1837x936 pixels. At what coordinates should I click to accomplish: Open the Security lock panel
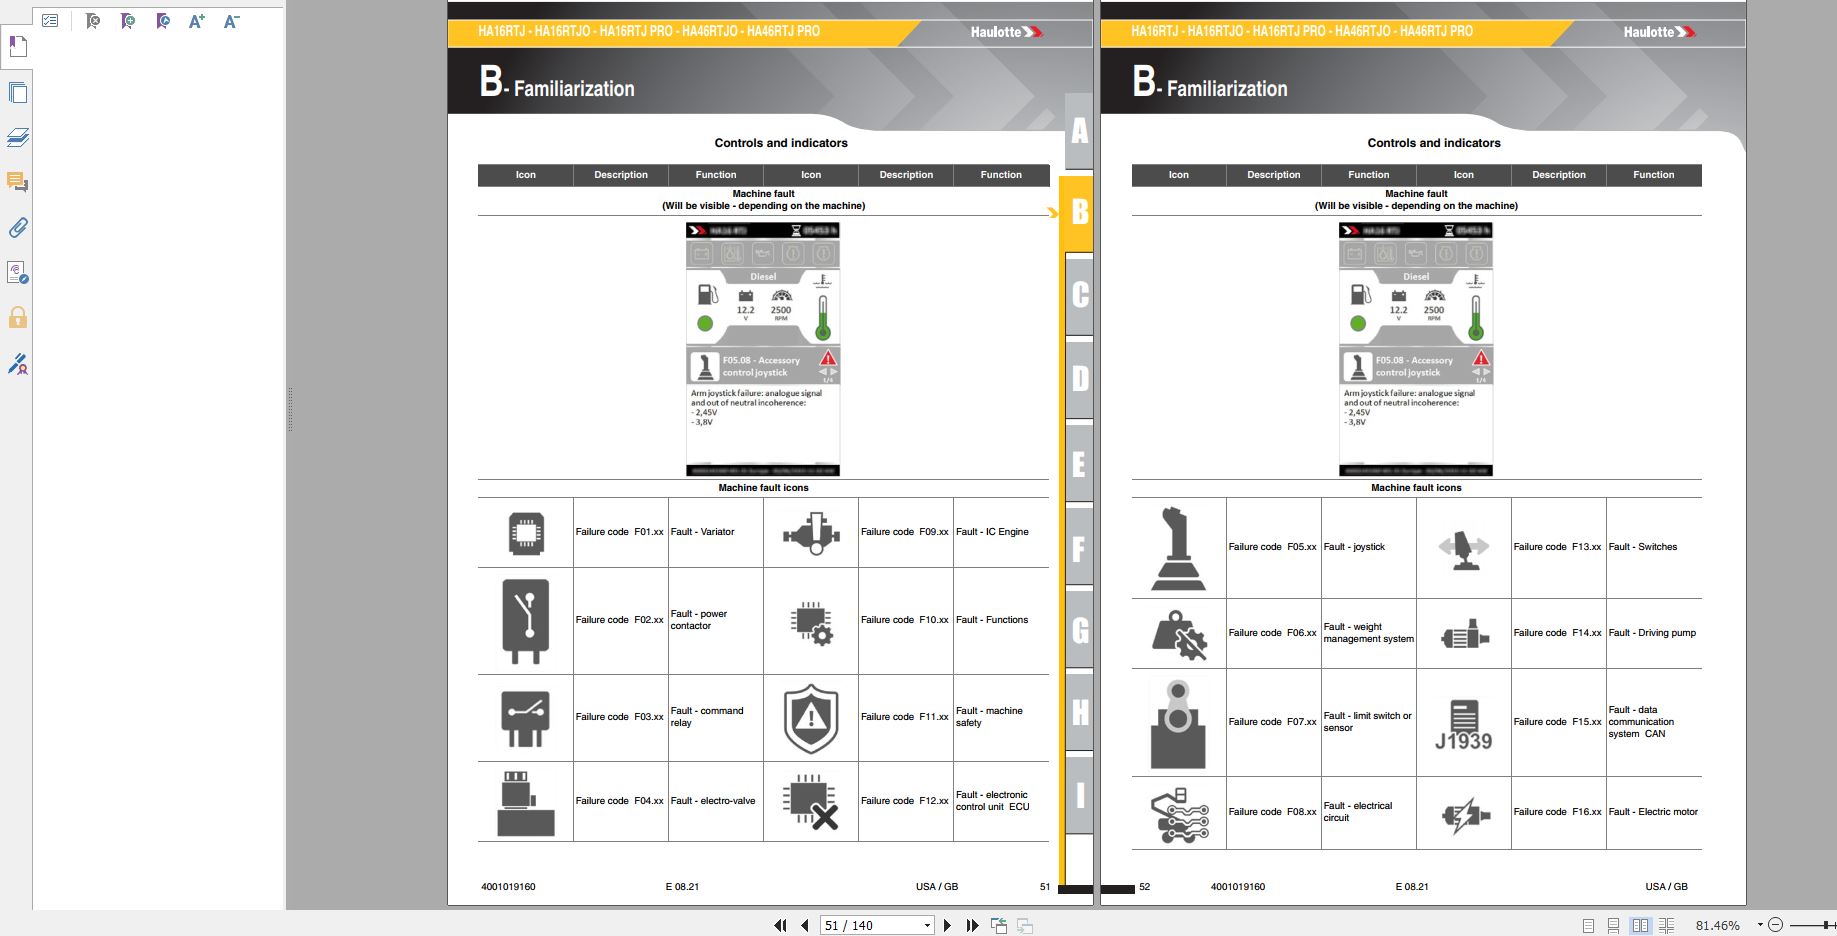[17, 318]
